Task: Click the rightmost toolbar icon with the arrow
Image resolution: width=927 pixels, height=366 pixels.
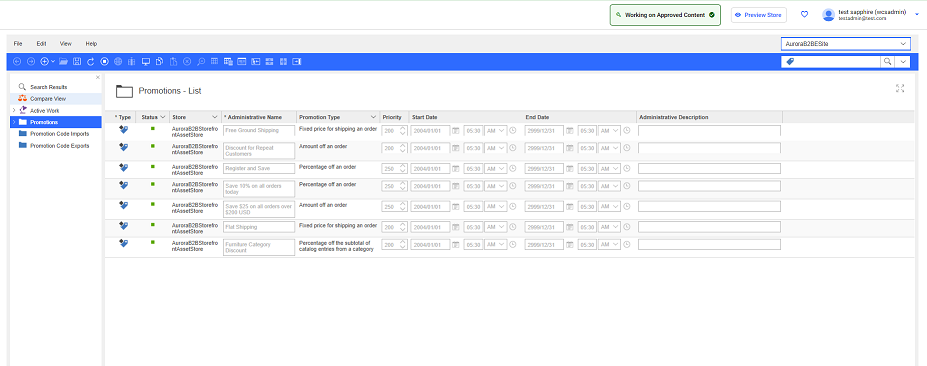Action: pos(297,61)
